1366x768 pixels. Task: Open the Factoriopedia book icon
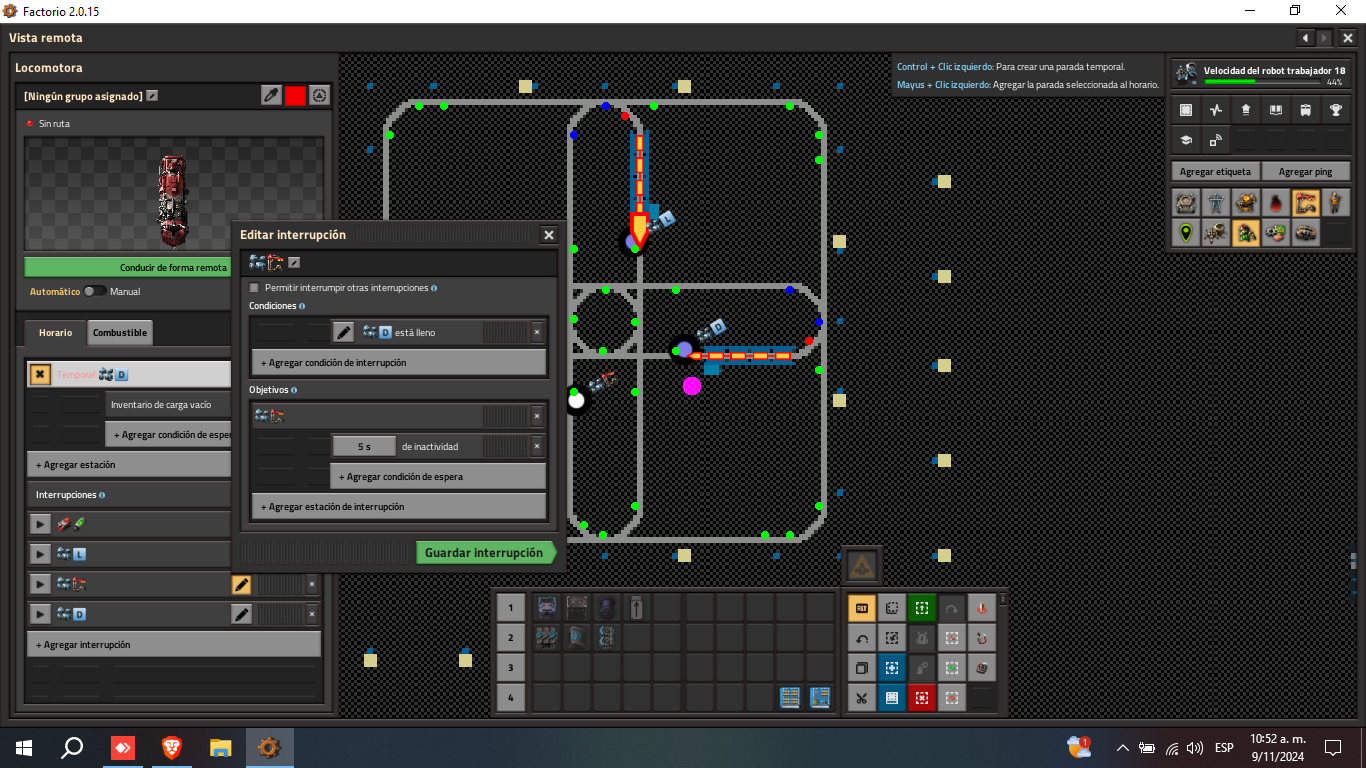pos(1276,110)
